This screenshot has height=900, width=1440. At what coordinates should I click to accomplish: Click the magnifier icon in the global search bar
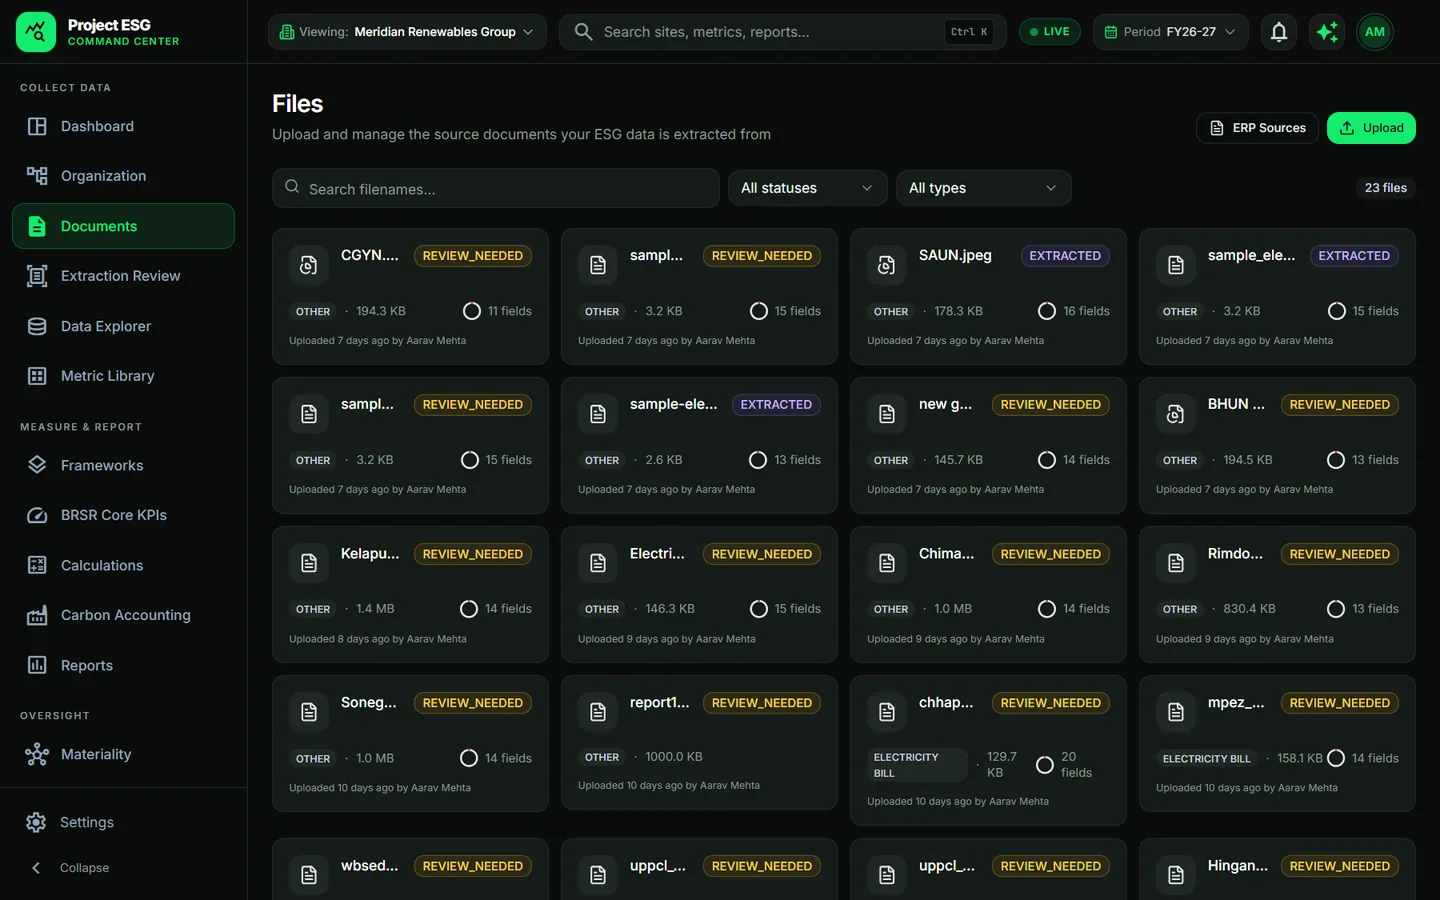[x=583, y=32]
